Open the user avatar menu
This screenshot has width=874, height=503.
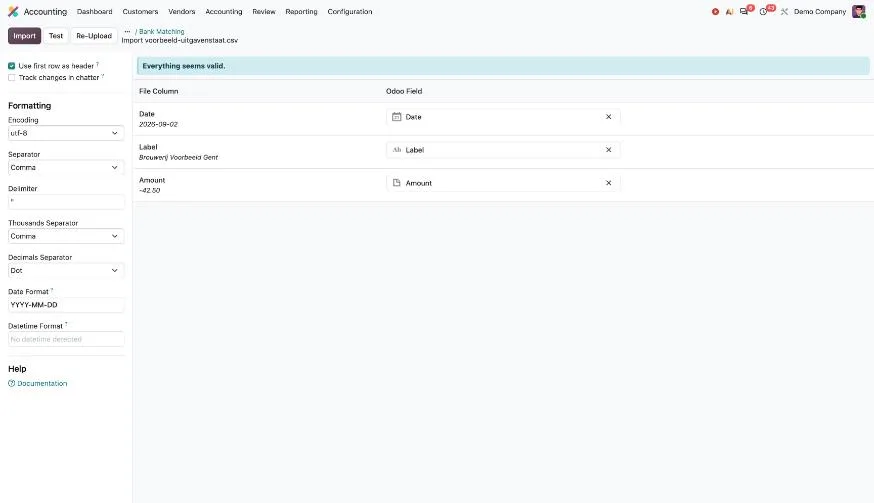pyautogui.click(x=858, y=12)
